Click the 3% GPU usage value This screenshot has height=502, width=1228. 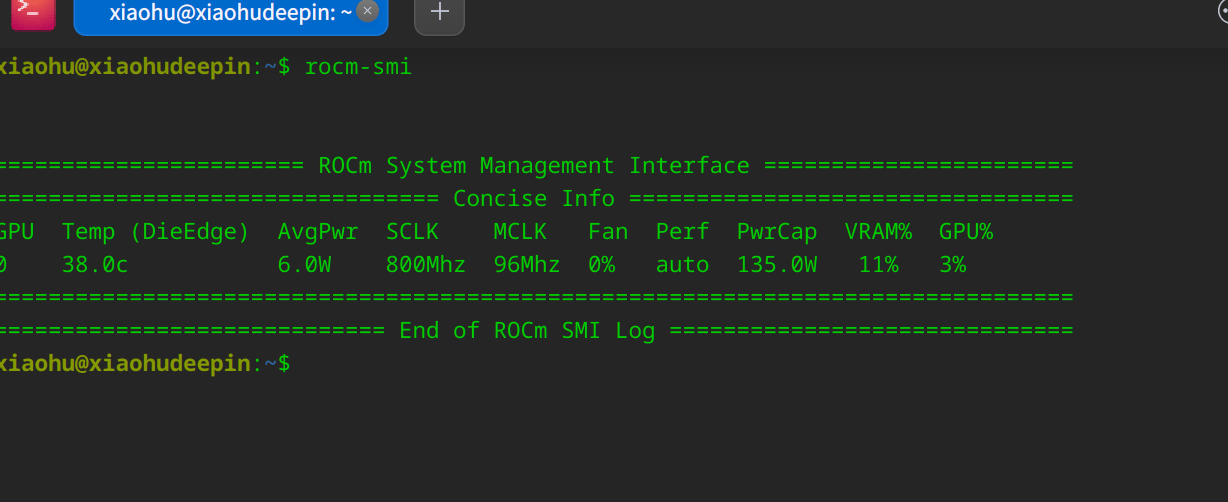click(x=953, y=265)
